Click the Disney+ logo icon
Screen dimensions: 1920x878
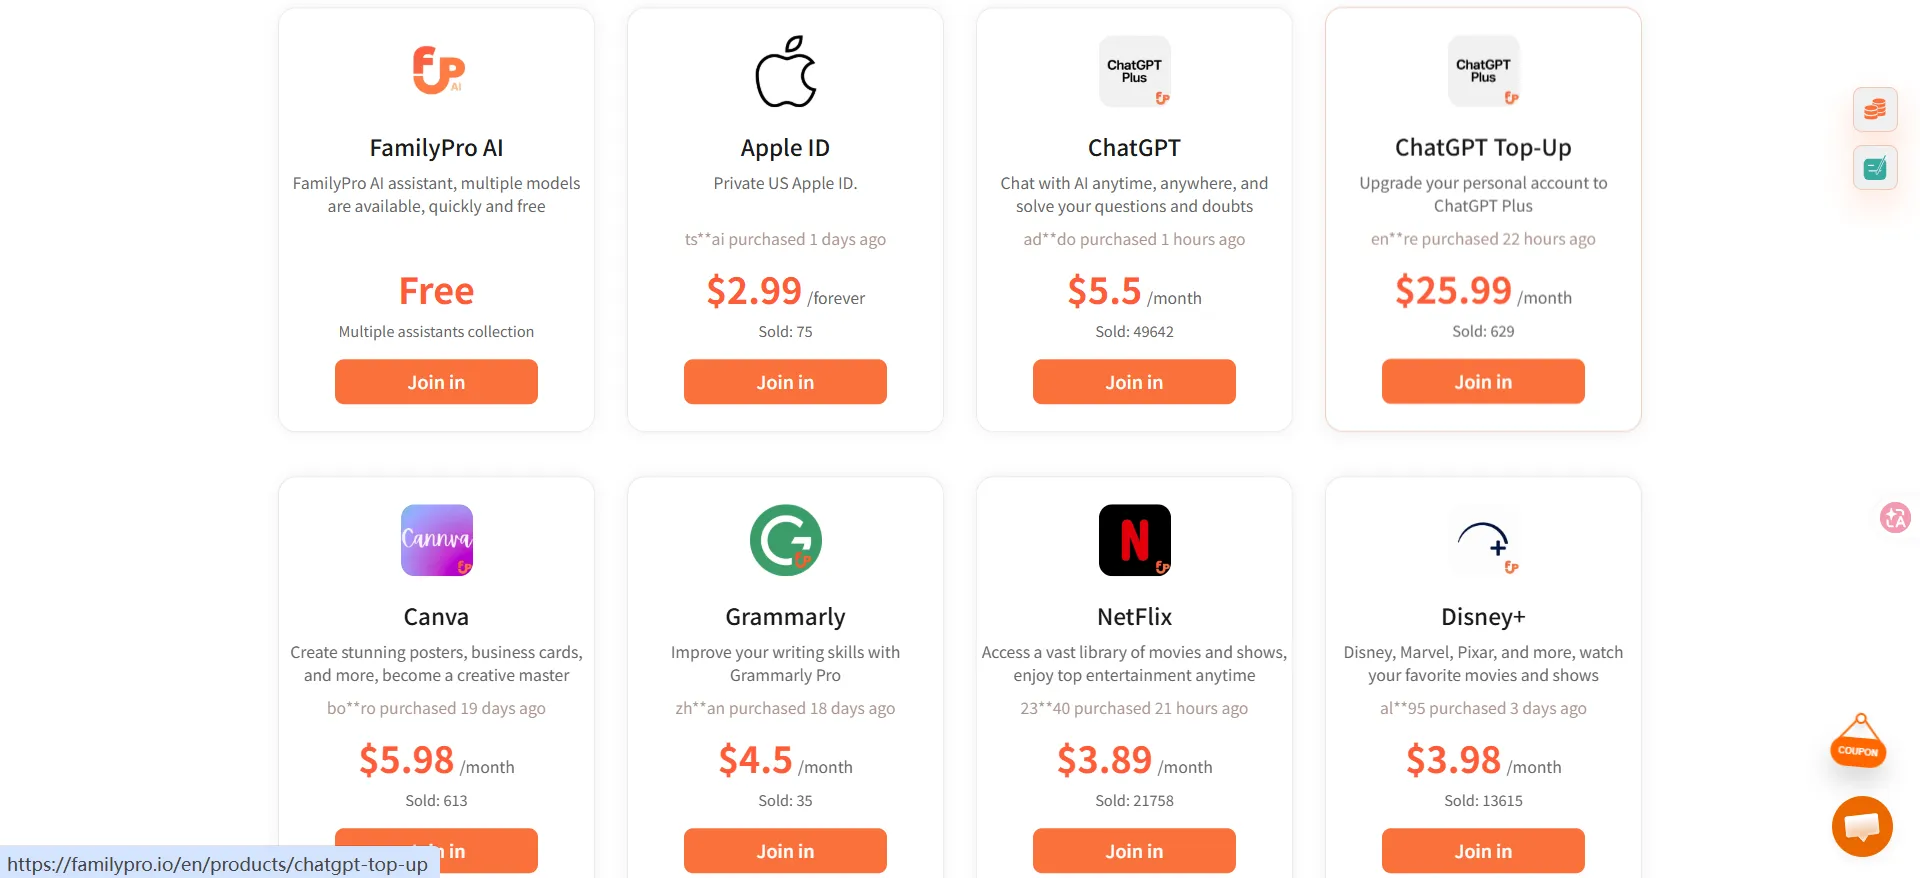(x=1483, y=540)
